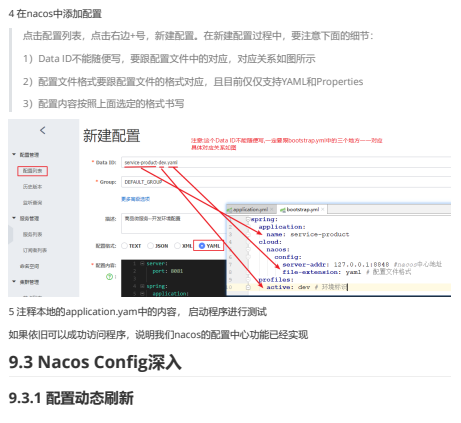
Task: Select the TEXT format radio button
Action: pyautogui.click(x=124, y=246)
